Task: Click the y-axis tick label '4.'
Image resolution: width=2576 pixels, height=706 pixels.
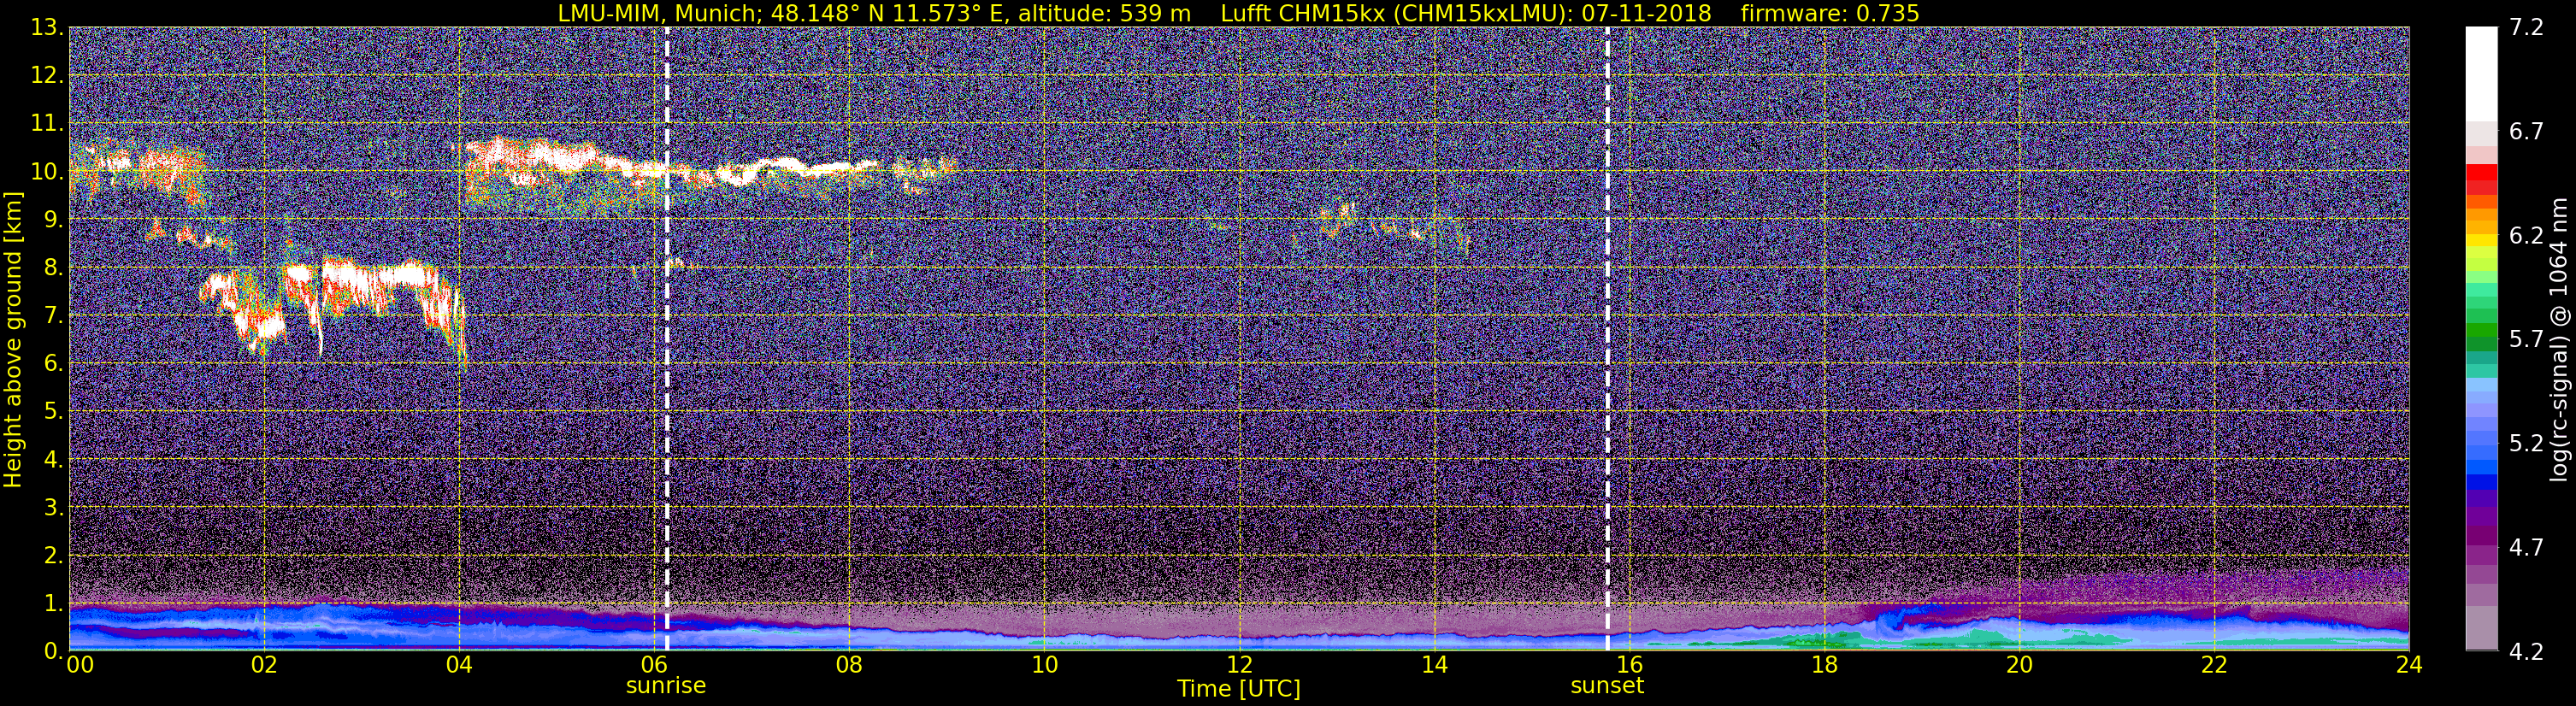Action: [53, 460]
